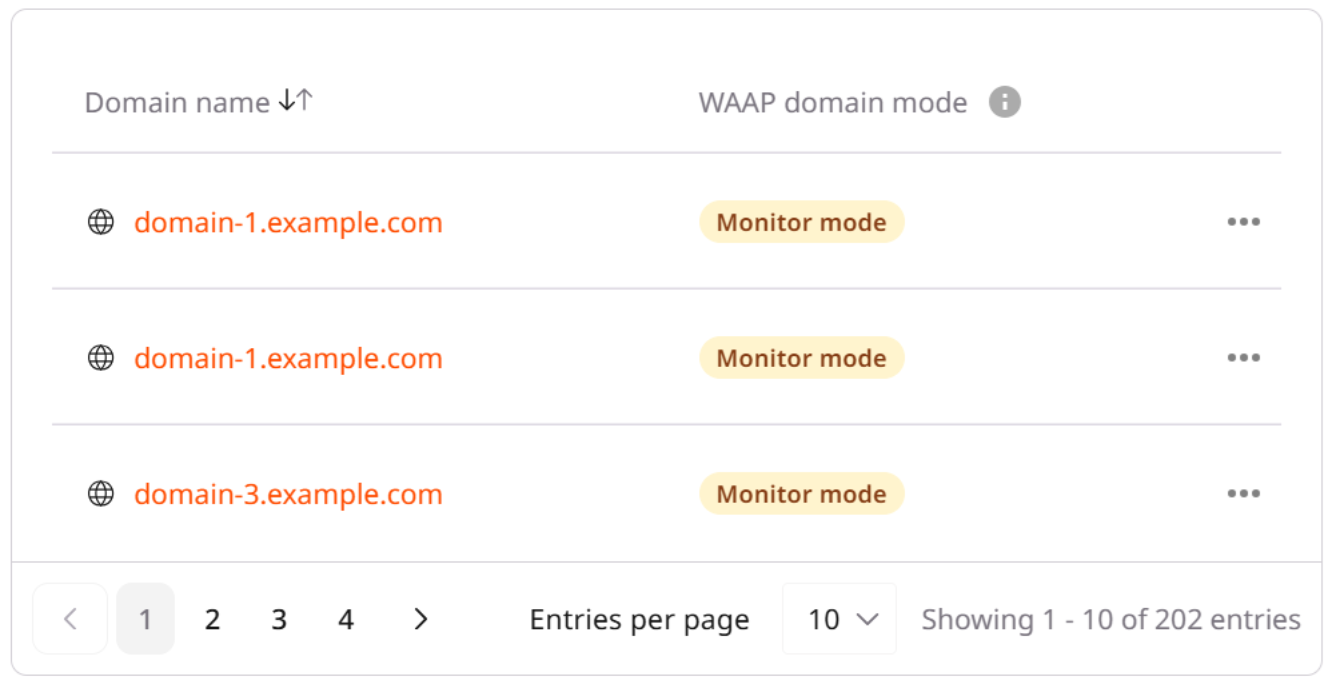This screenshot has width=1333, height=685.
Task: Click the globe icon on the second row
Action: tap(101, 358)
